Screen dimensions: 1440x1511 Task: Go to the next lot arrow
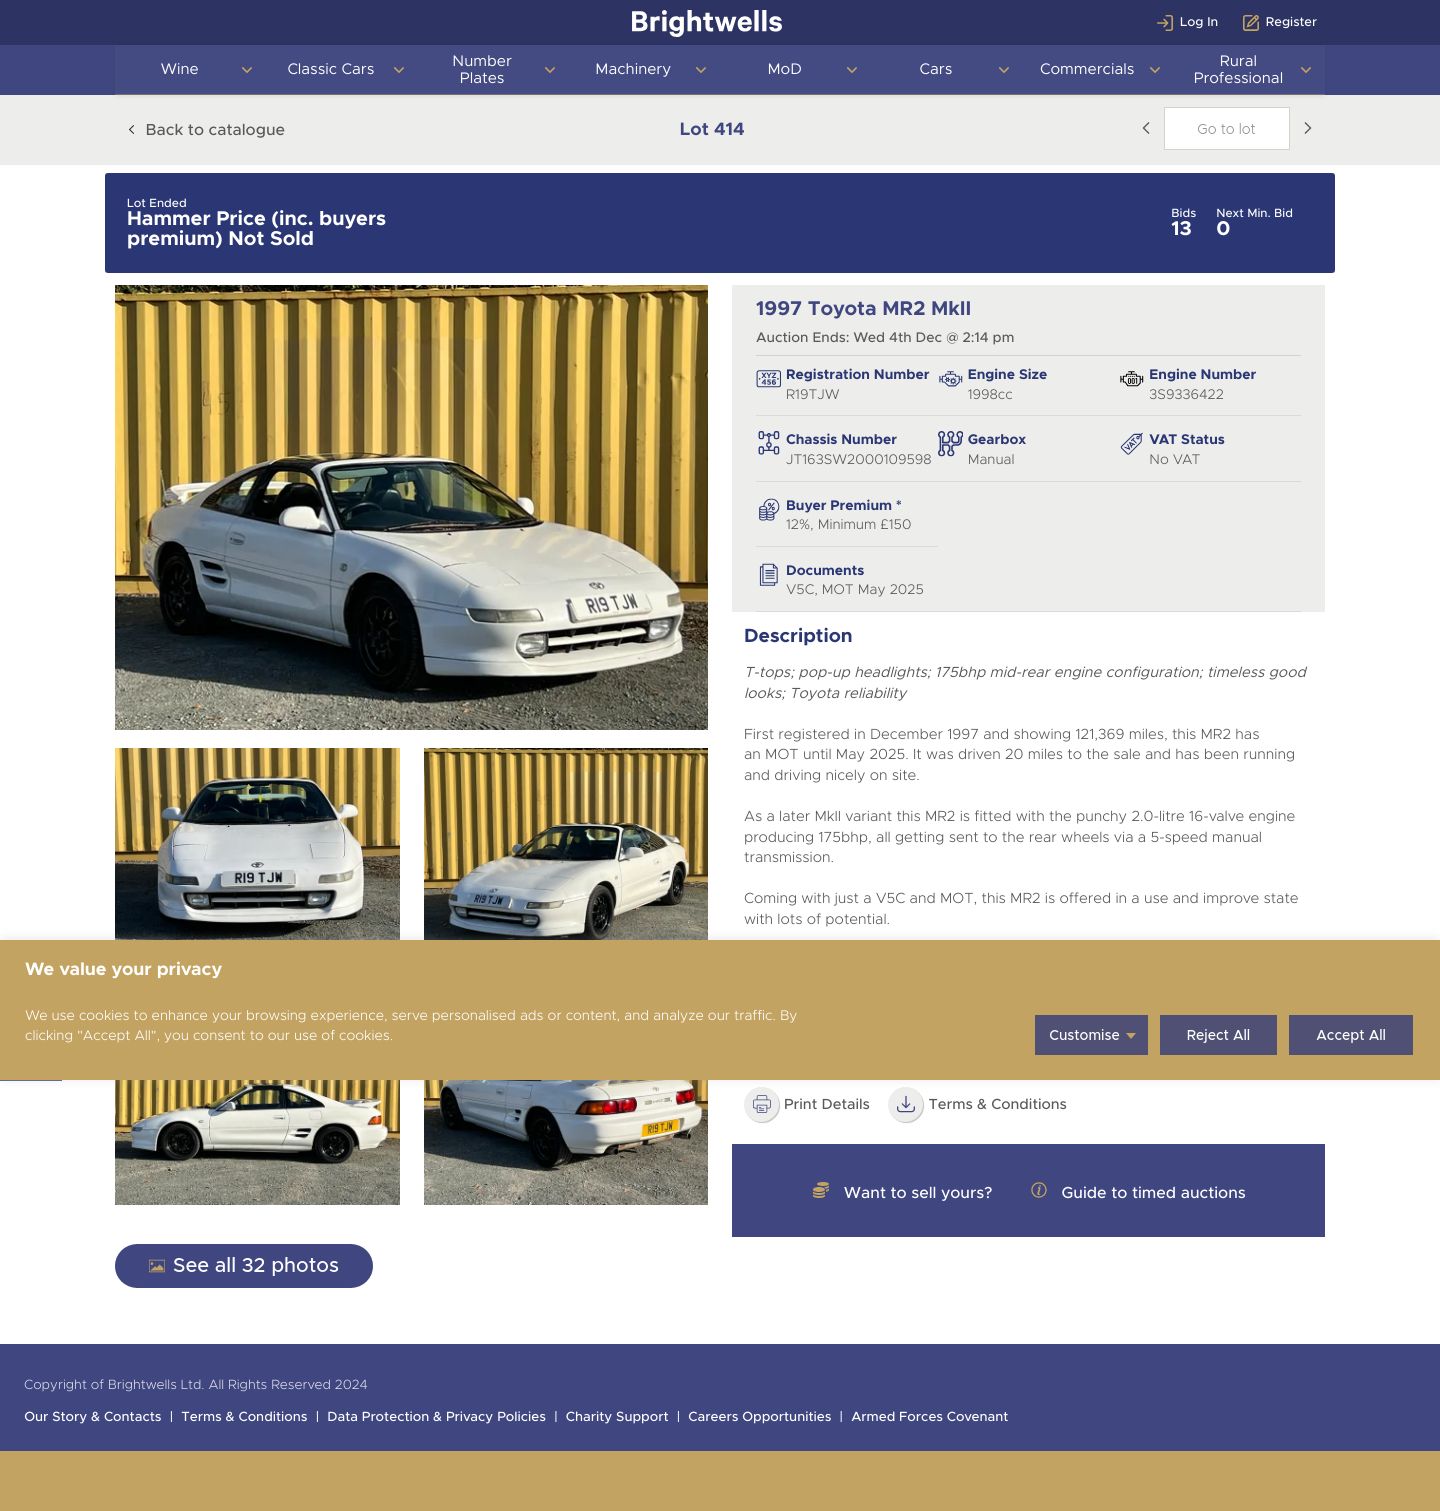tap(1307, 128)
